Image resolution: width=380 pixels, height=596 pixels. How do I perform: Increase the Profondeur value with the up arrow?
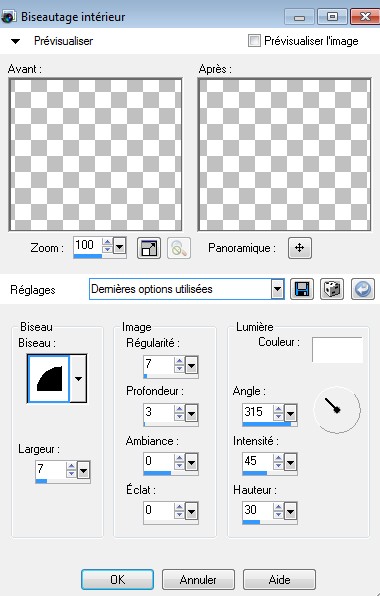[179, 409]
